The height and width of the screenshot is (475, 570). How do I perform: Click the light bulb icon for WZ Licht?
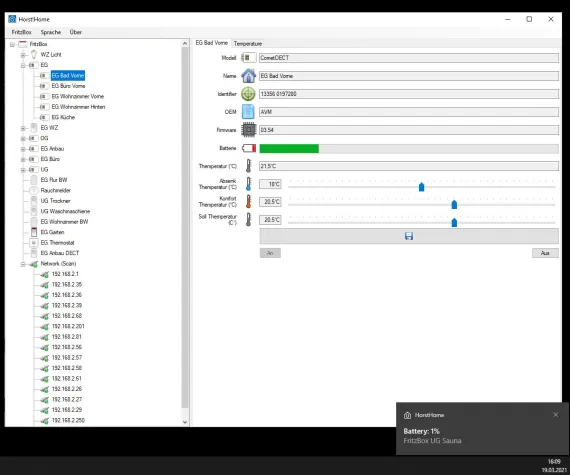coord(34,55)
